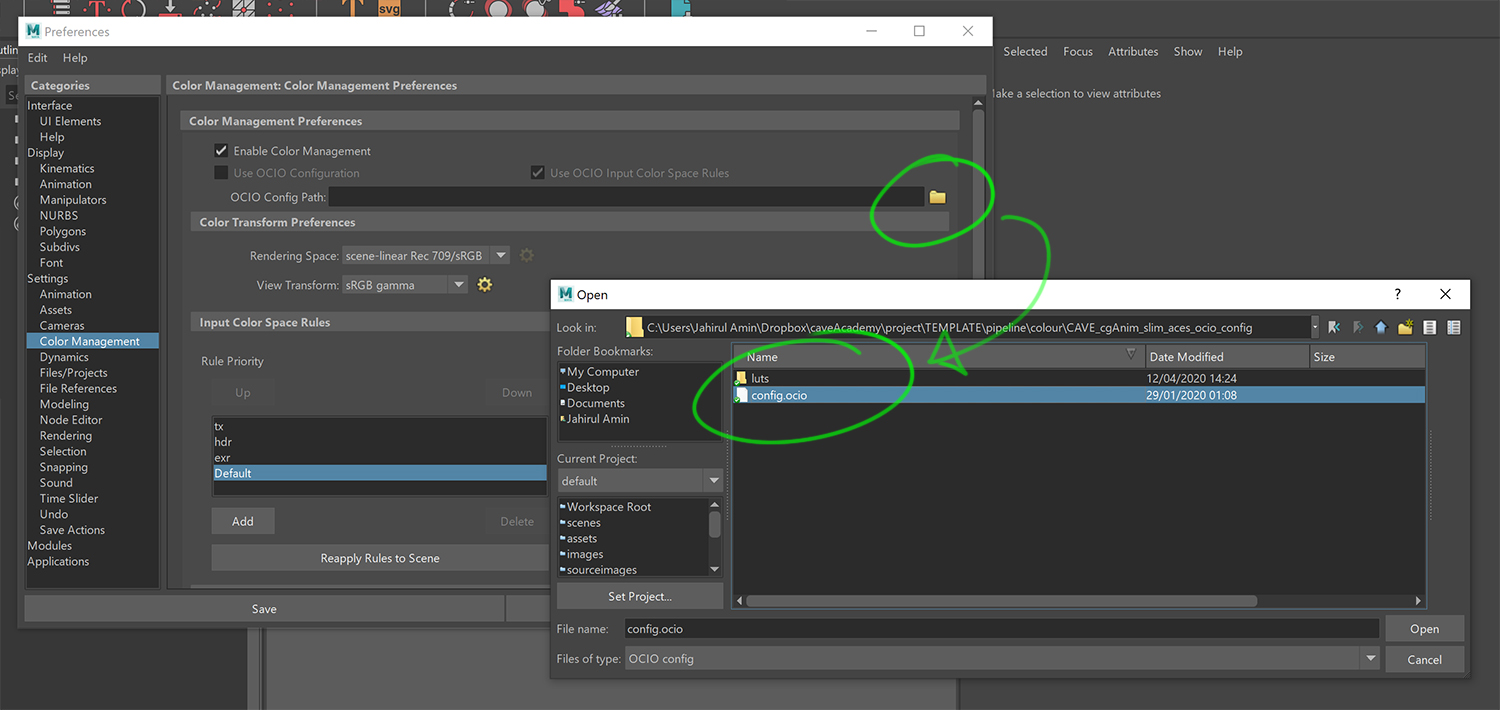Select the hdr rule in list
Viewport: 1500px width, 710px height.
click(380, 442)
